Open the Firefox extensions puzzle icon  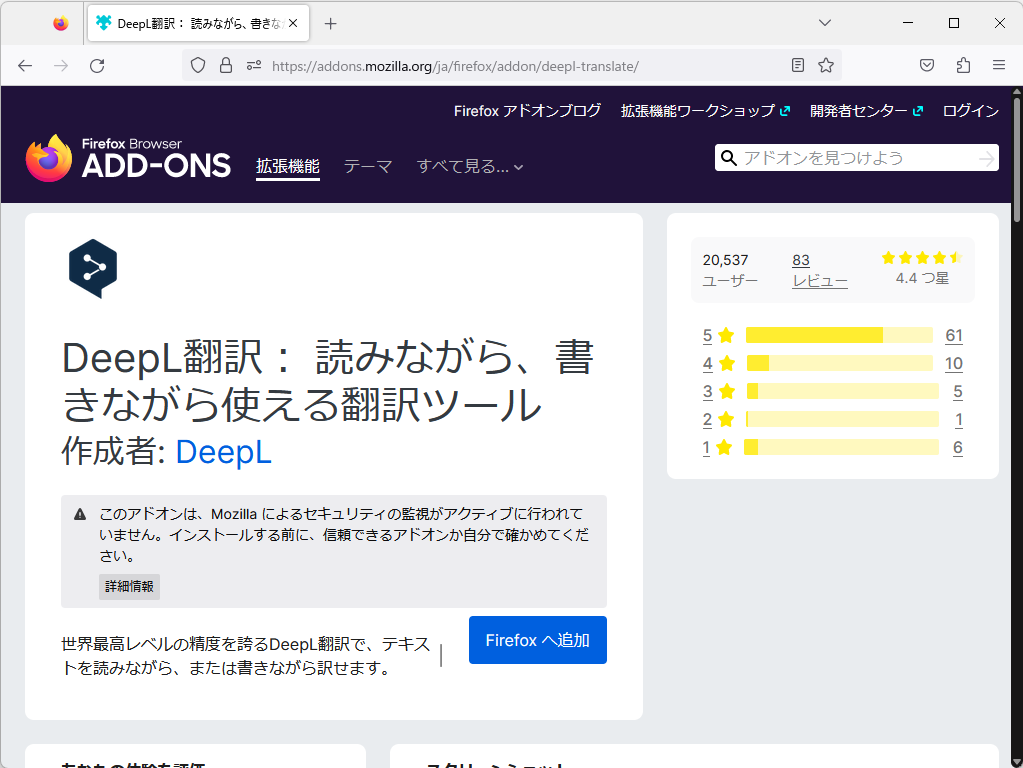point(962,64)
